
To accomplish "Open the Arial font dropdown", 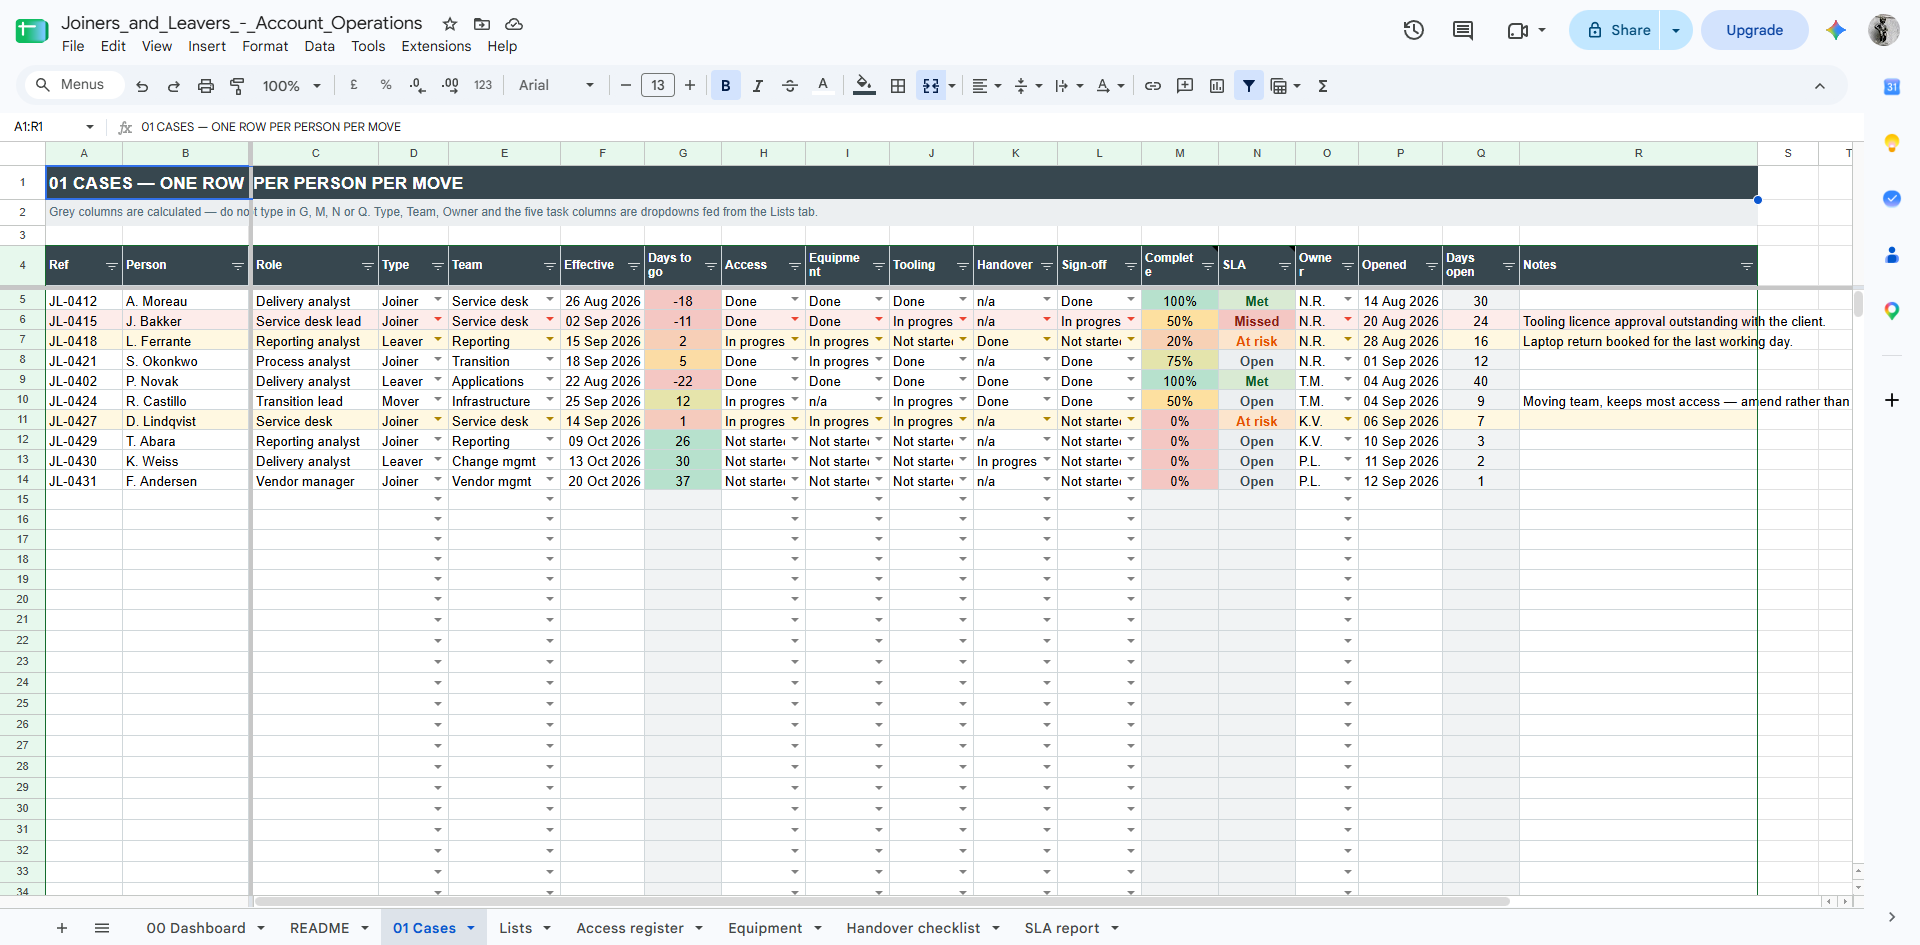I will coord(556,86).
